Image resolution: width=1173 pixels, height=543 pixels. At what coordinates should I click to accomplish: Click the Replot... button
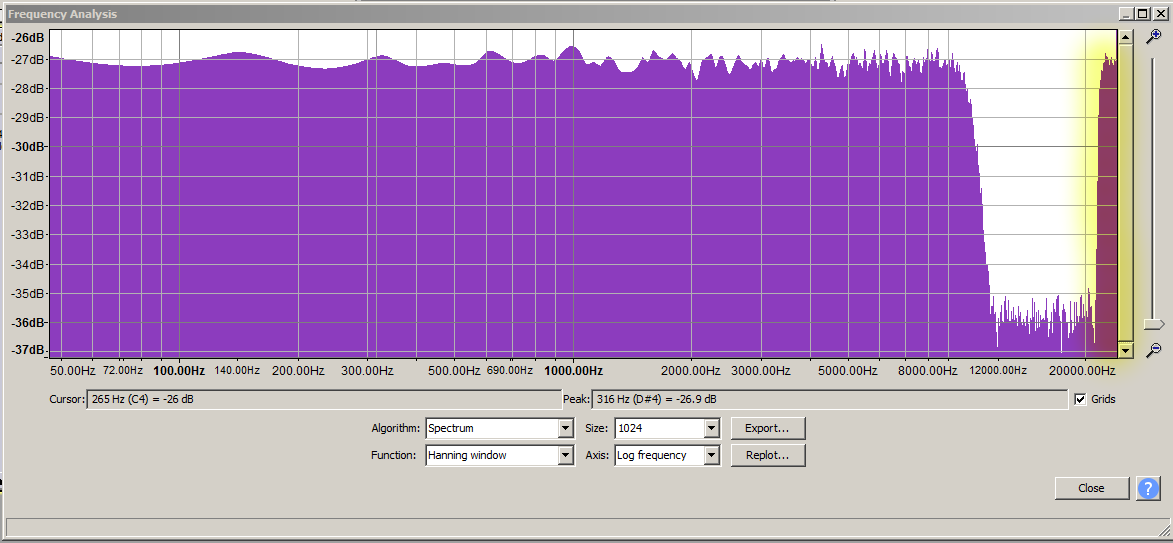coord(768,455)
